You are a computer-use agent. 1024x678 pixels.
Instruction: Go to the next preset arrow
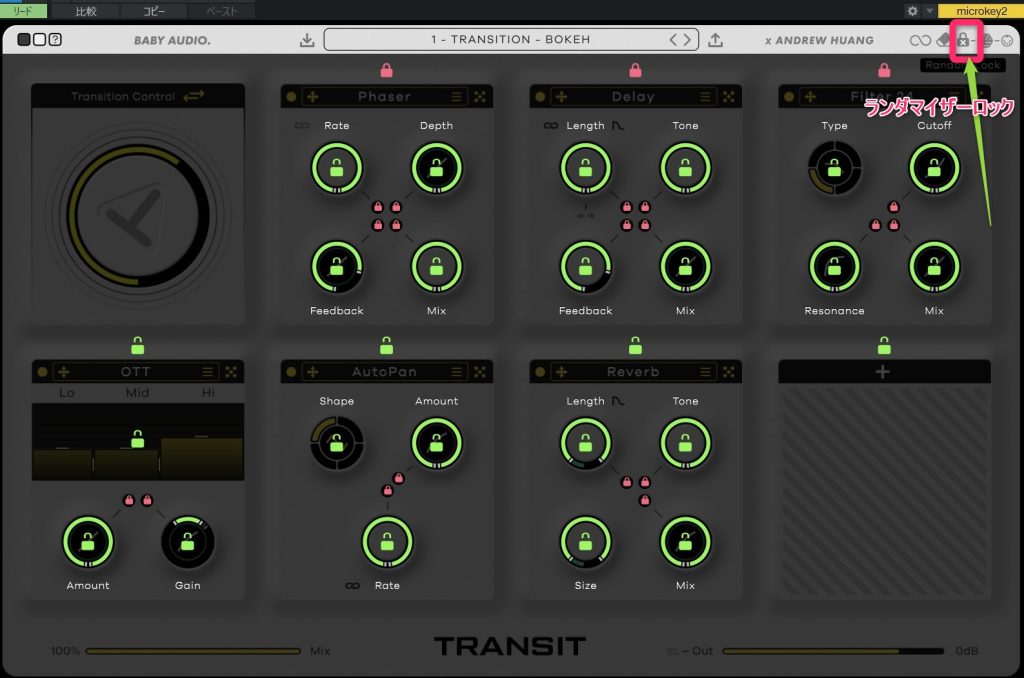(x=687, y=40)
